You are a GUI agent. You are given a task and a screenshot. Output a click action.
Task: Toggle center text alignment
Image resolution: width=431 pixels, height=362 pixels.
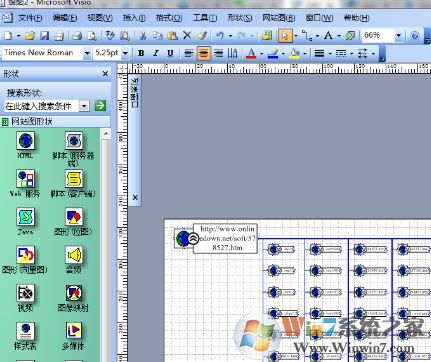[204, 53]
